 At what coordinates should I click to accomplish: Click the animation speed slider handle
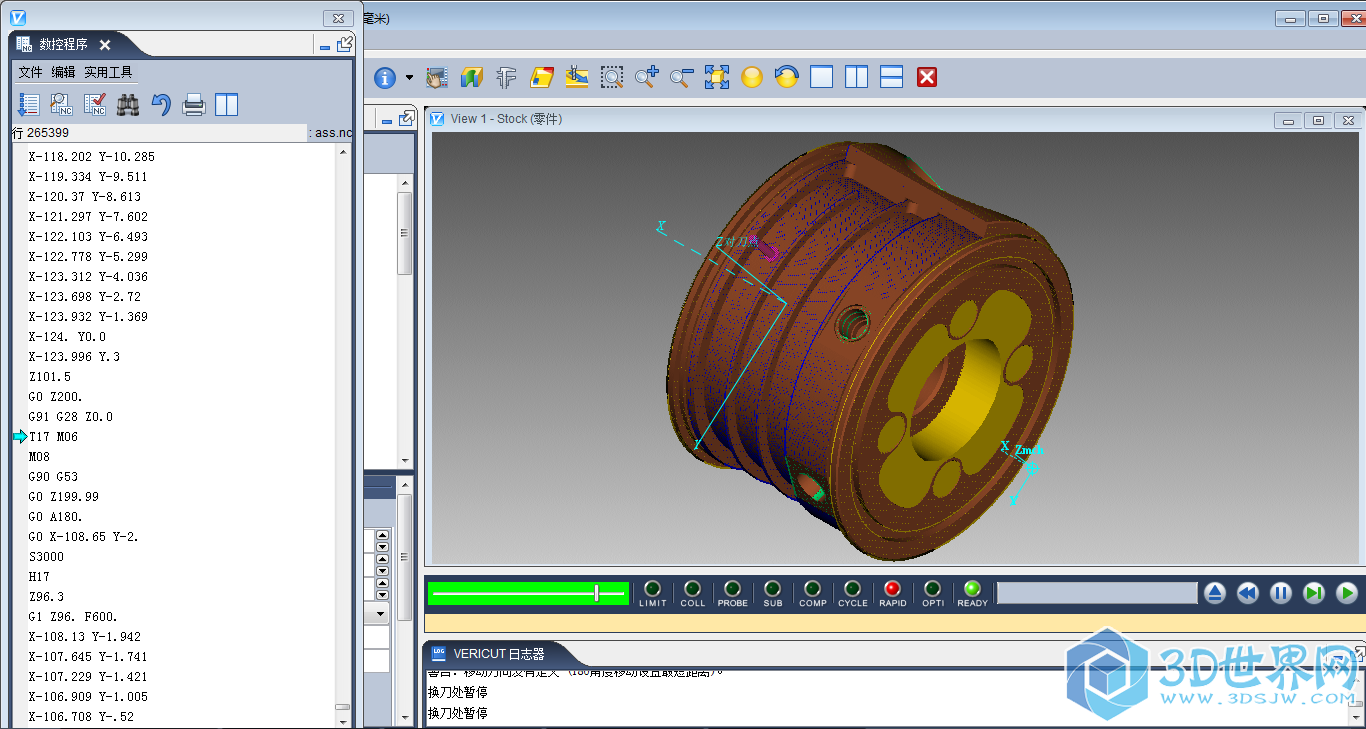coord(596,593)
